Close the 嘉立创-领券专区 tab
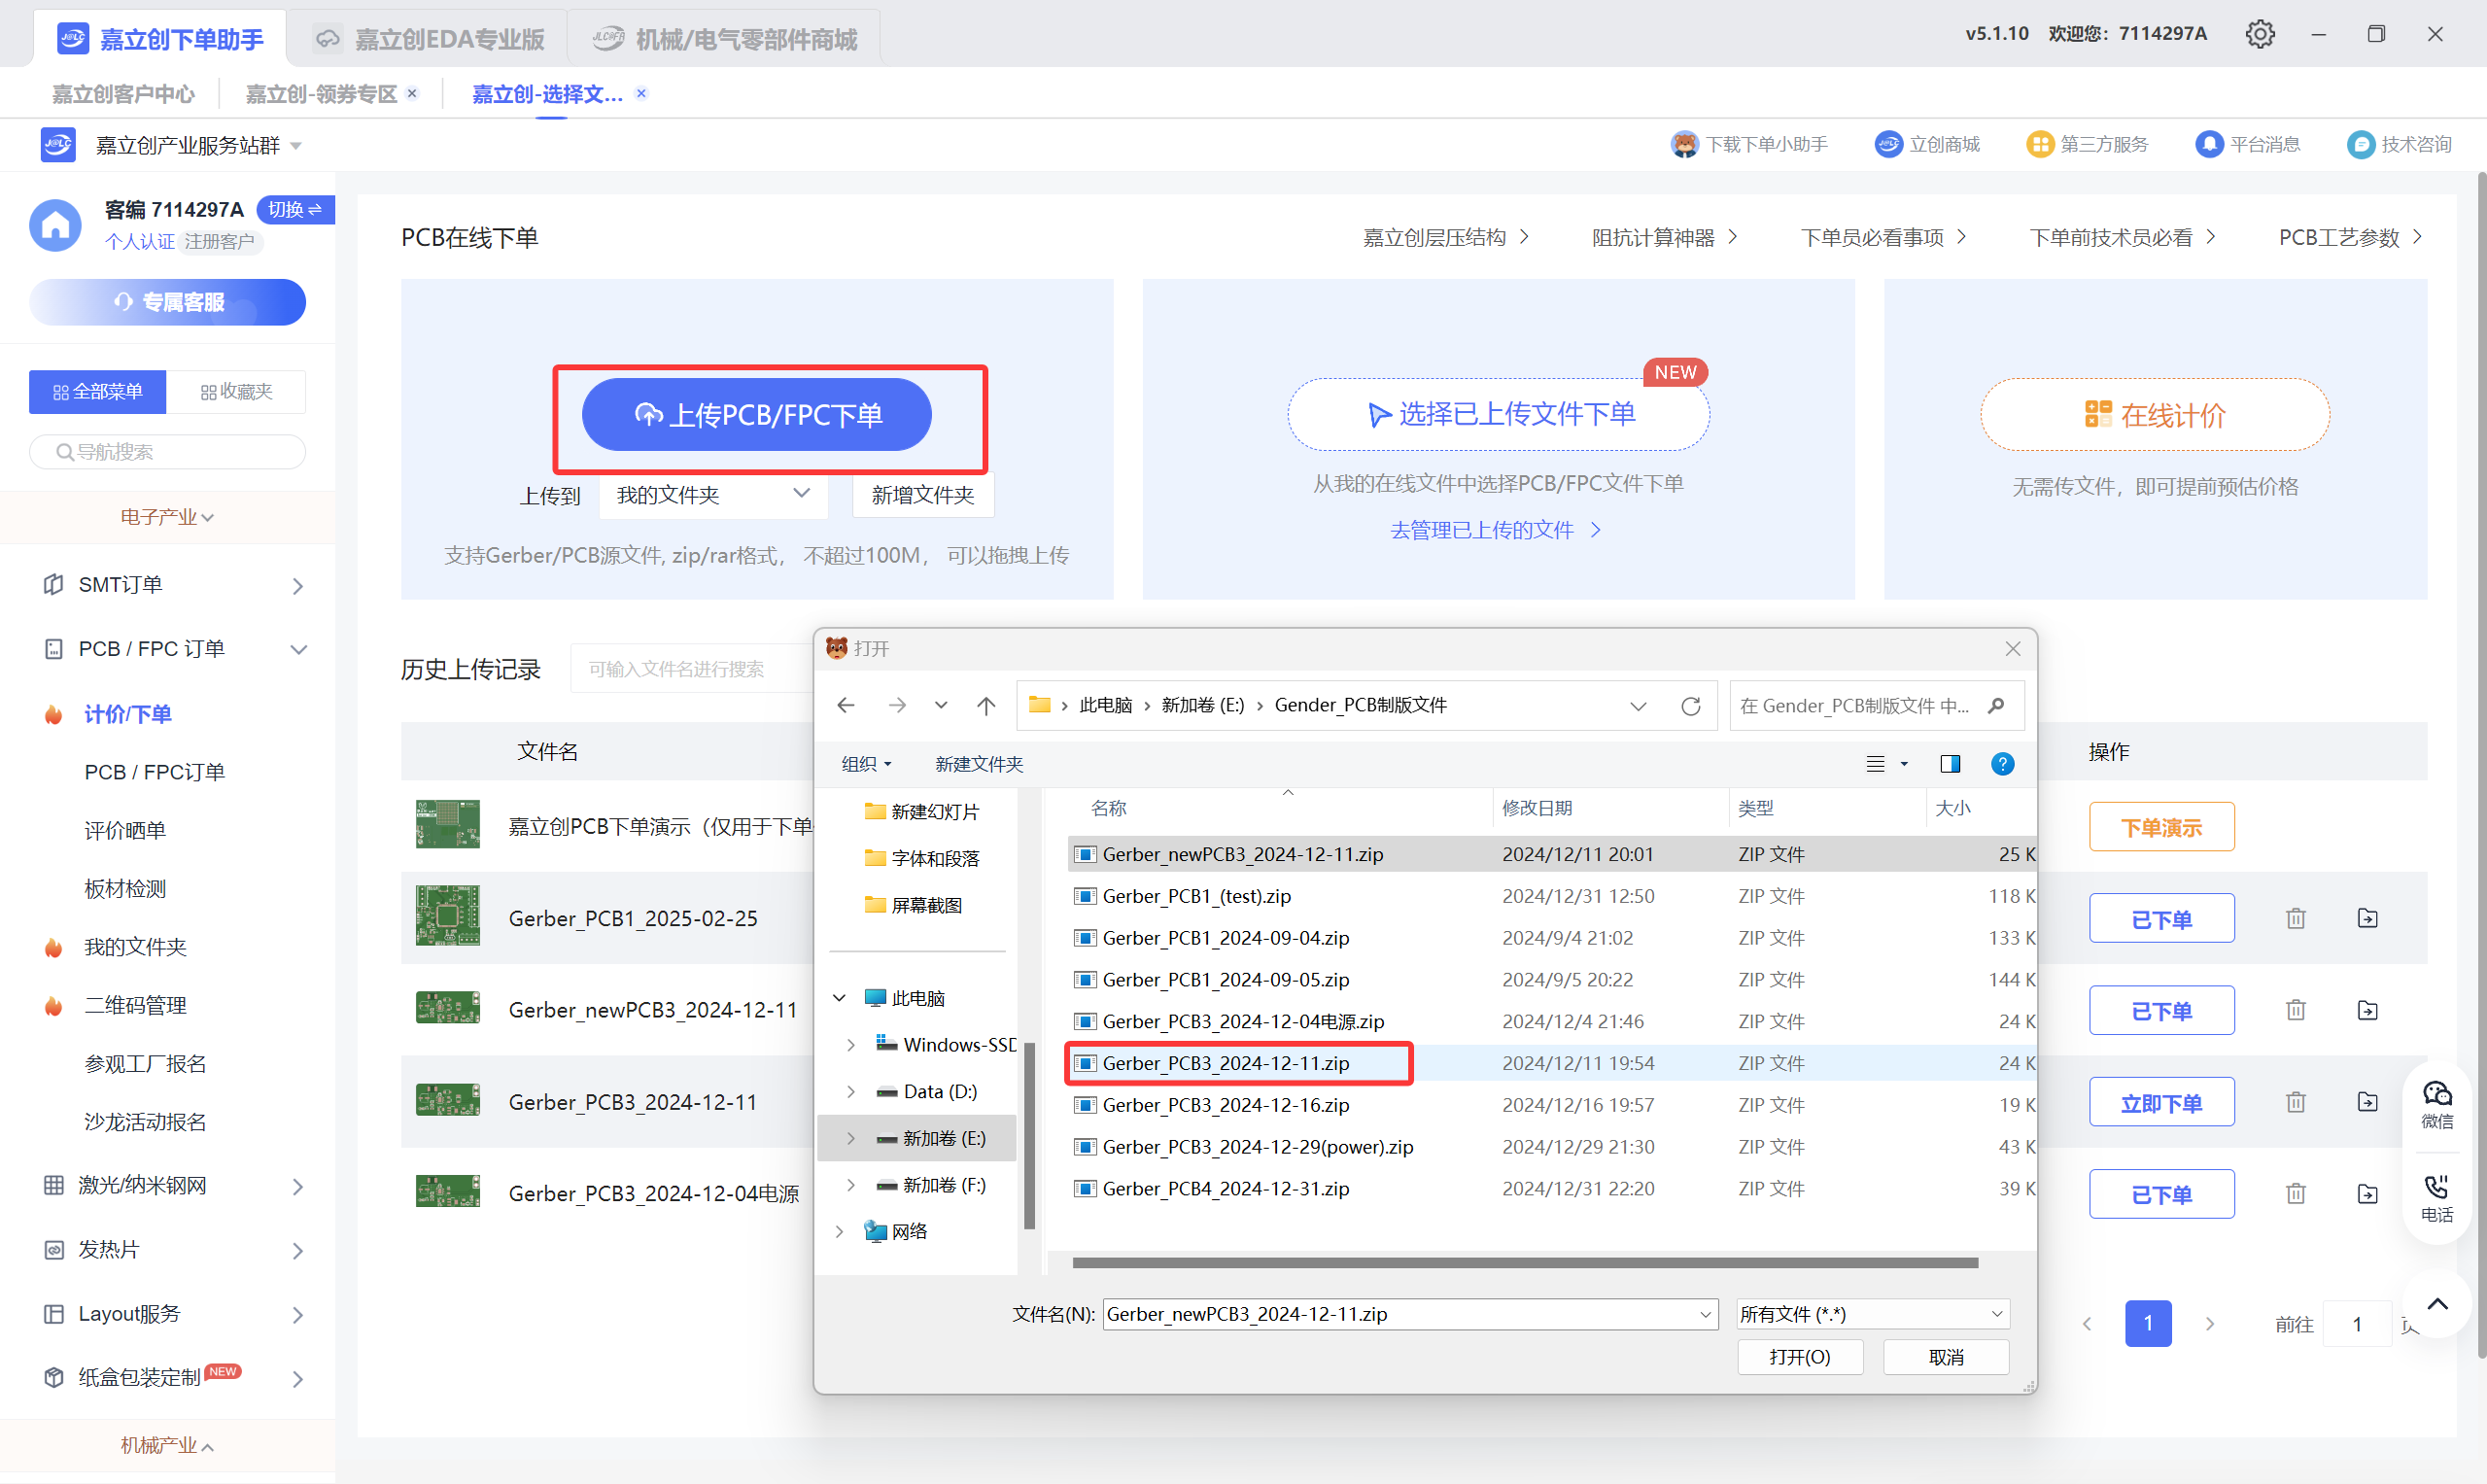Viewport: 2487px width, 1484px height. 412,94
